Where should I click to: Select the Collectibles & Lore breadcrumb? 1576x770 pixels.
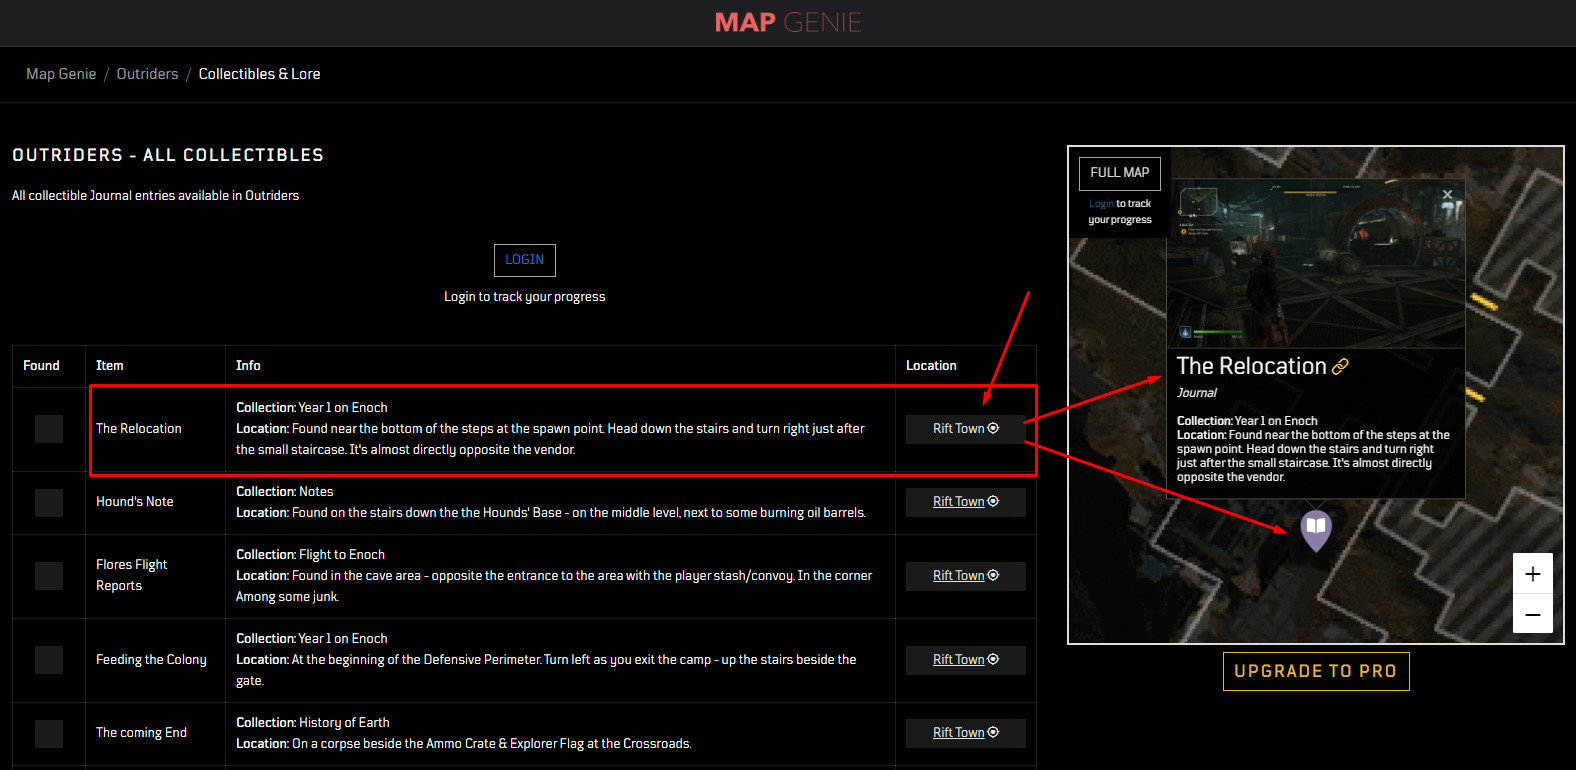[x=259, y=74]
